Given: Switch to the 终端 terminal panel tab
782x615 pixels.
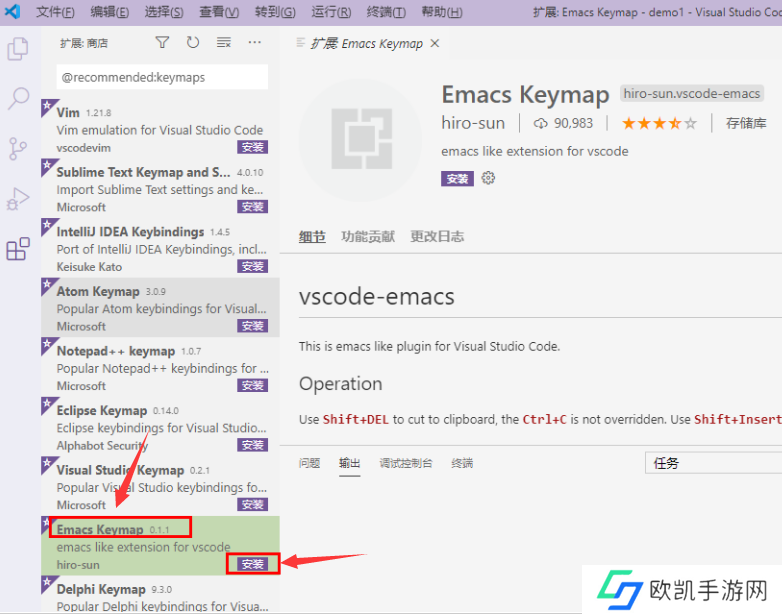Looking at the screenshot, I should (x=462, y=463).
